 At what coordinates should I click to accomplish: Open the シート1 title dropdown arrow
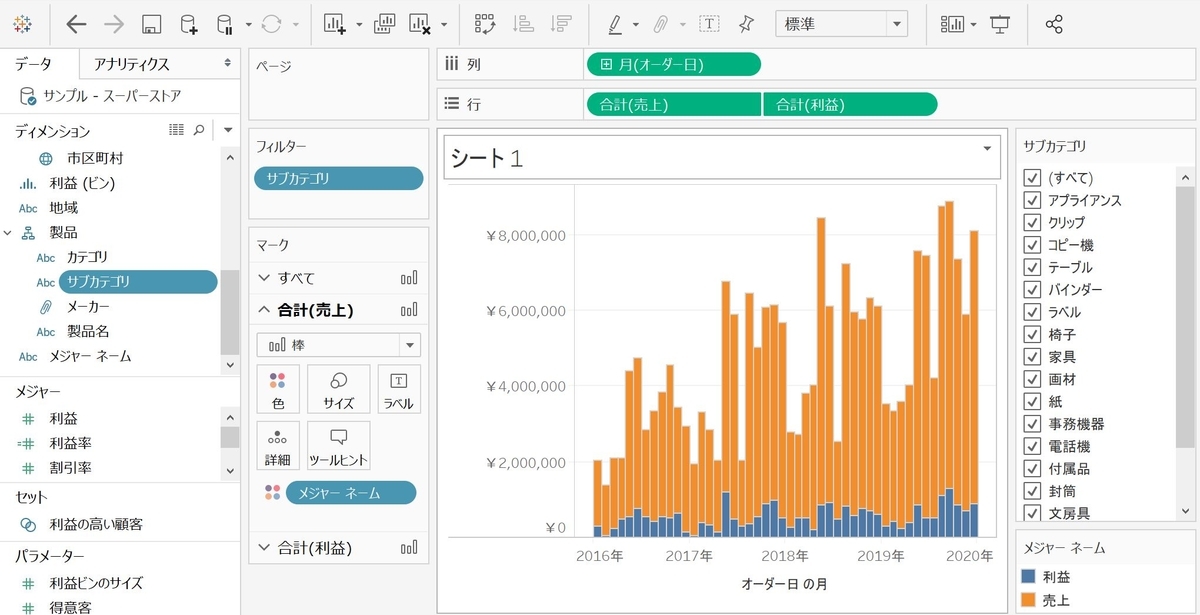coord(988,147)
